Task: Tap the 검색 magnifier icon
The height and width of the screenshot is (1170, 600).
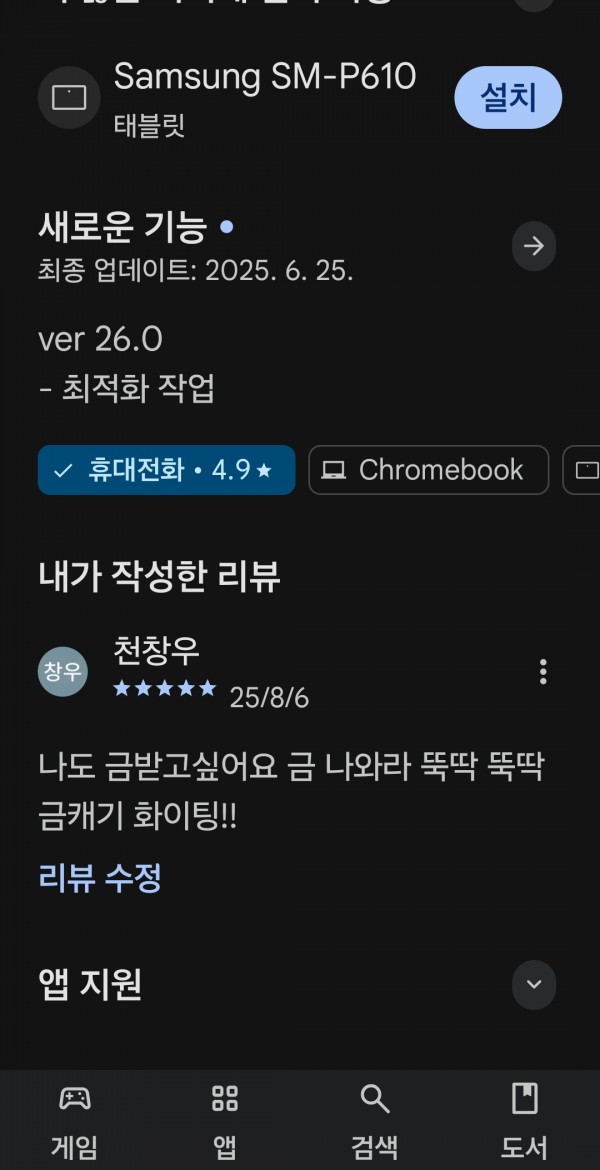Action: tap(375, 1098)
